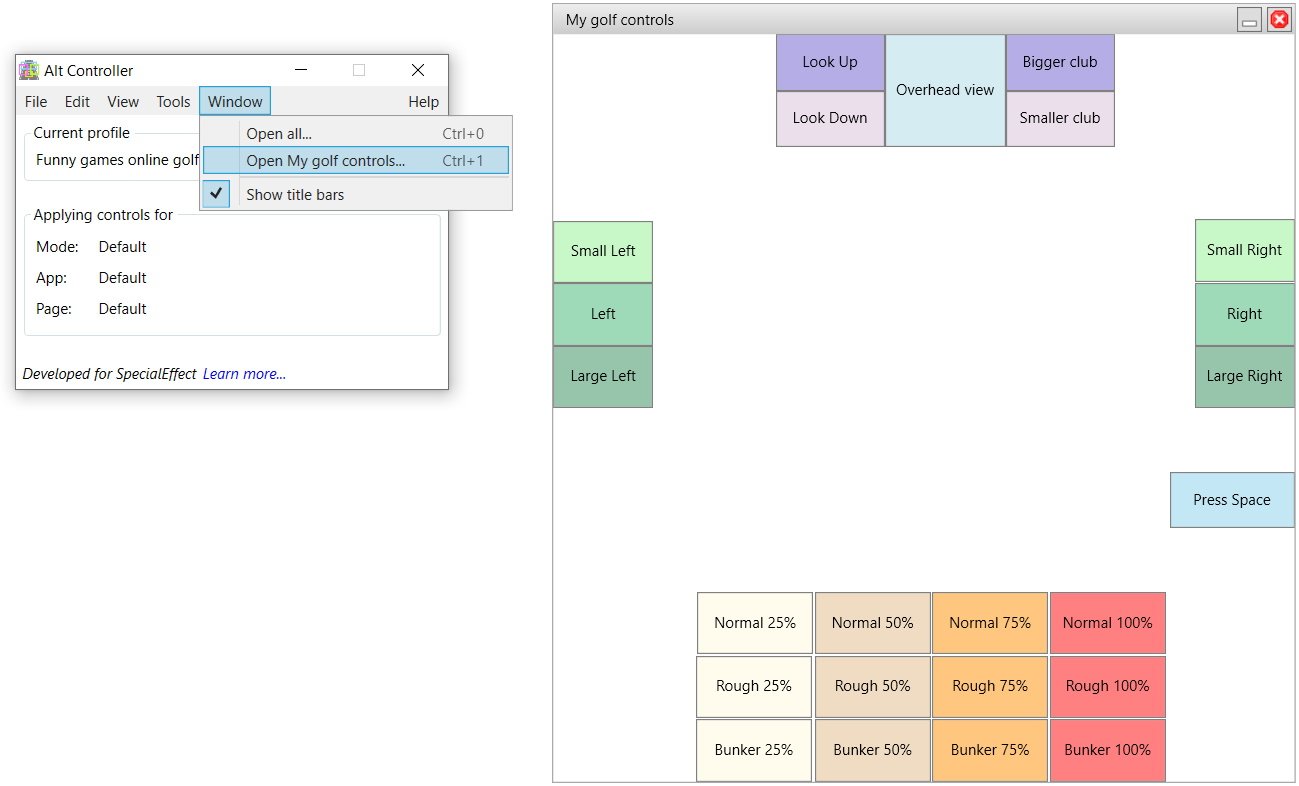The height and width of the screenshot is (786, 1299).
Task: Click the Alt Controller application icon
Action: pyautogui.click(x=28, y=70)
